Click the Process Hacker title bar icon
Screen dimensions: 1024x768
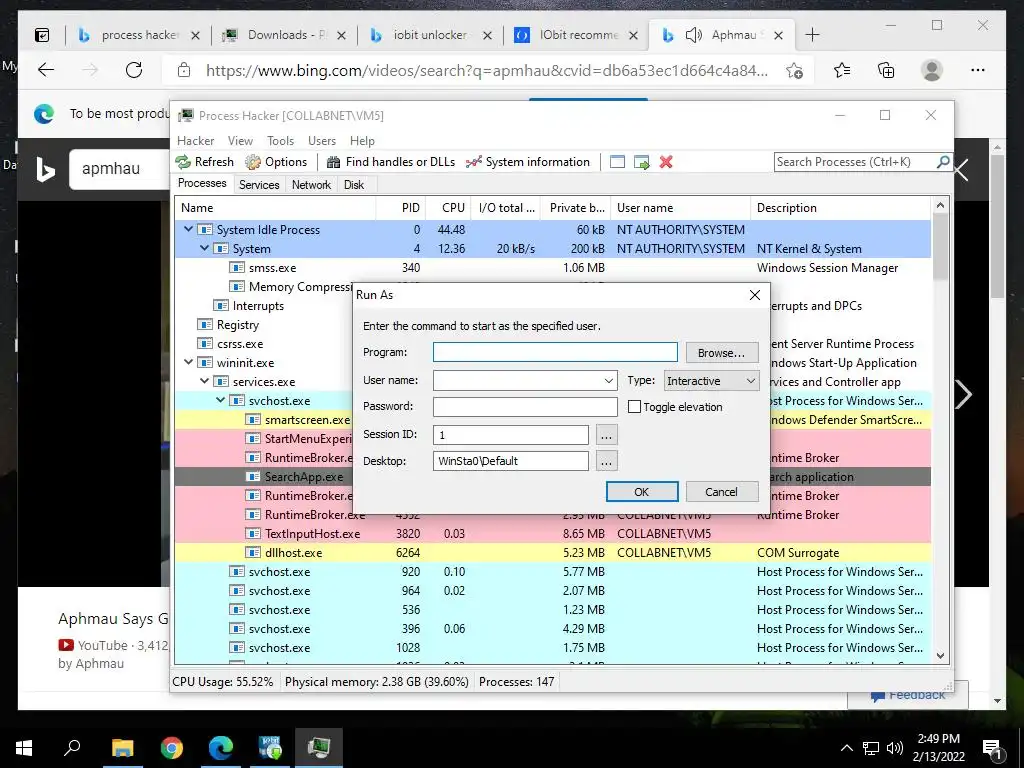click(186, 116)
